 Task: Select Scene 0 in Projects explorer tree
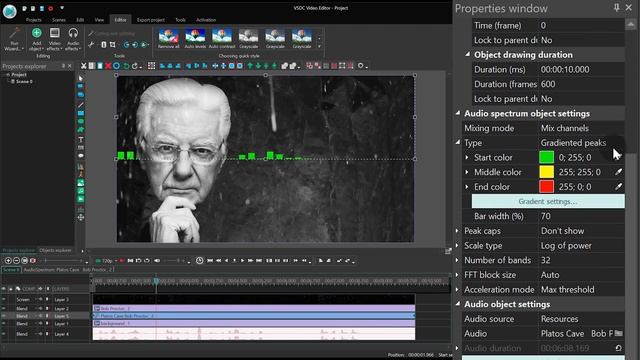point(22,82)
